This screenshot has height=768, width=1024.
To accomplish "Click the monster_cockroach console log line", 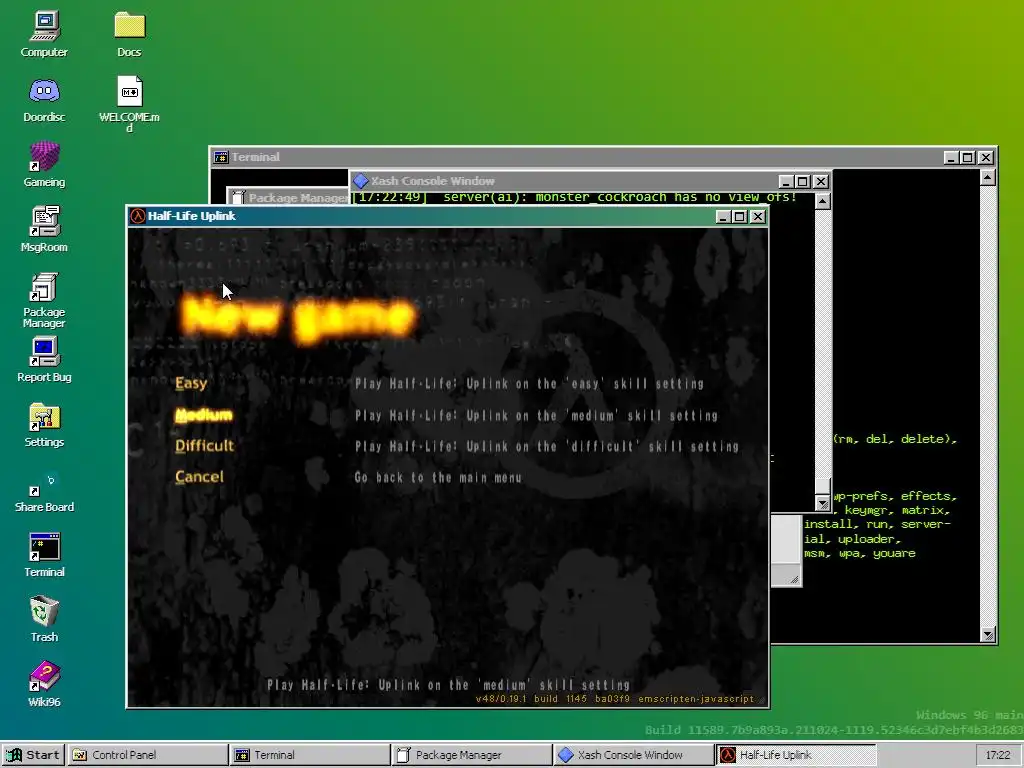I will 575,197.
